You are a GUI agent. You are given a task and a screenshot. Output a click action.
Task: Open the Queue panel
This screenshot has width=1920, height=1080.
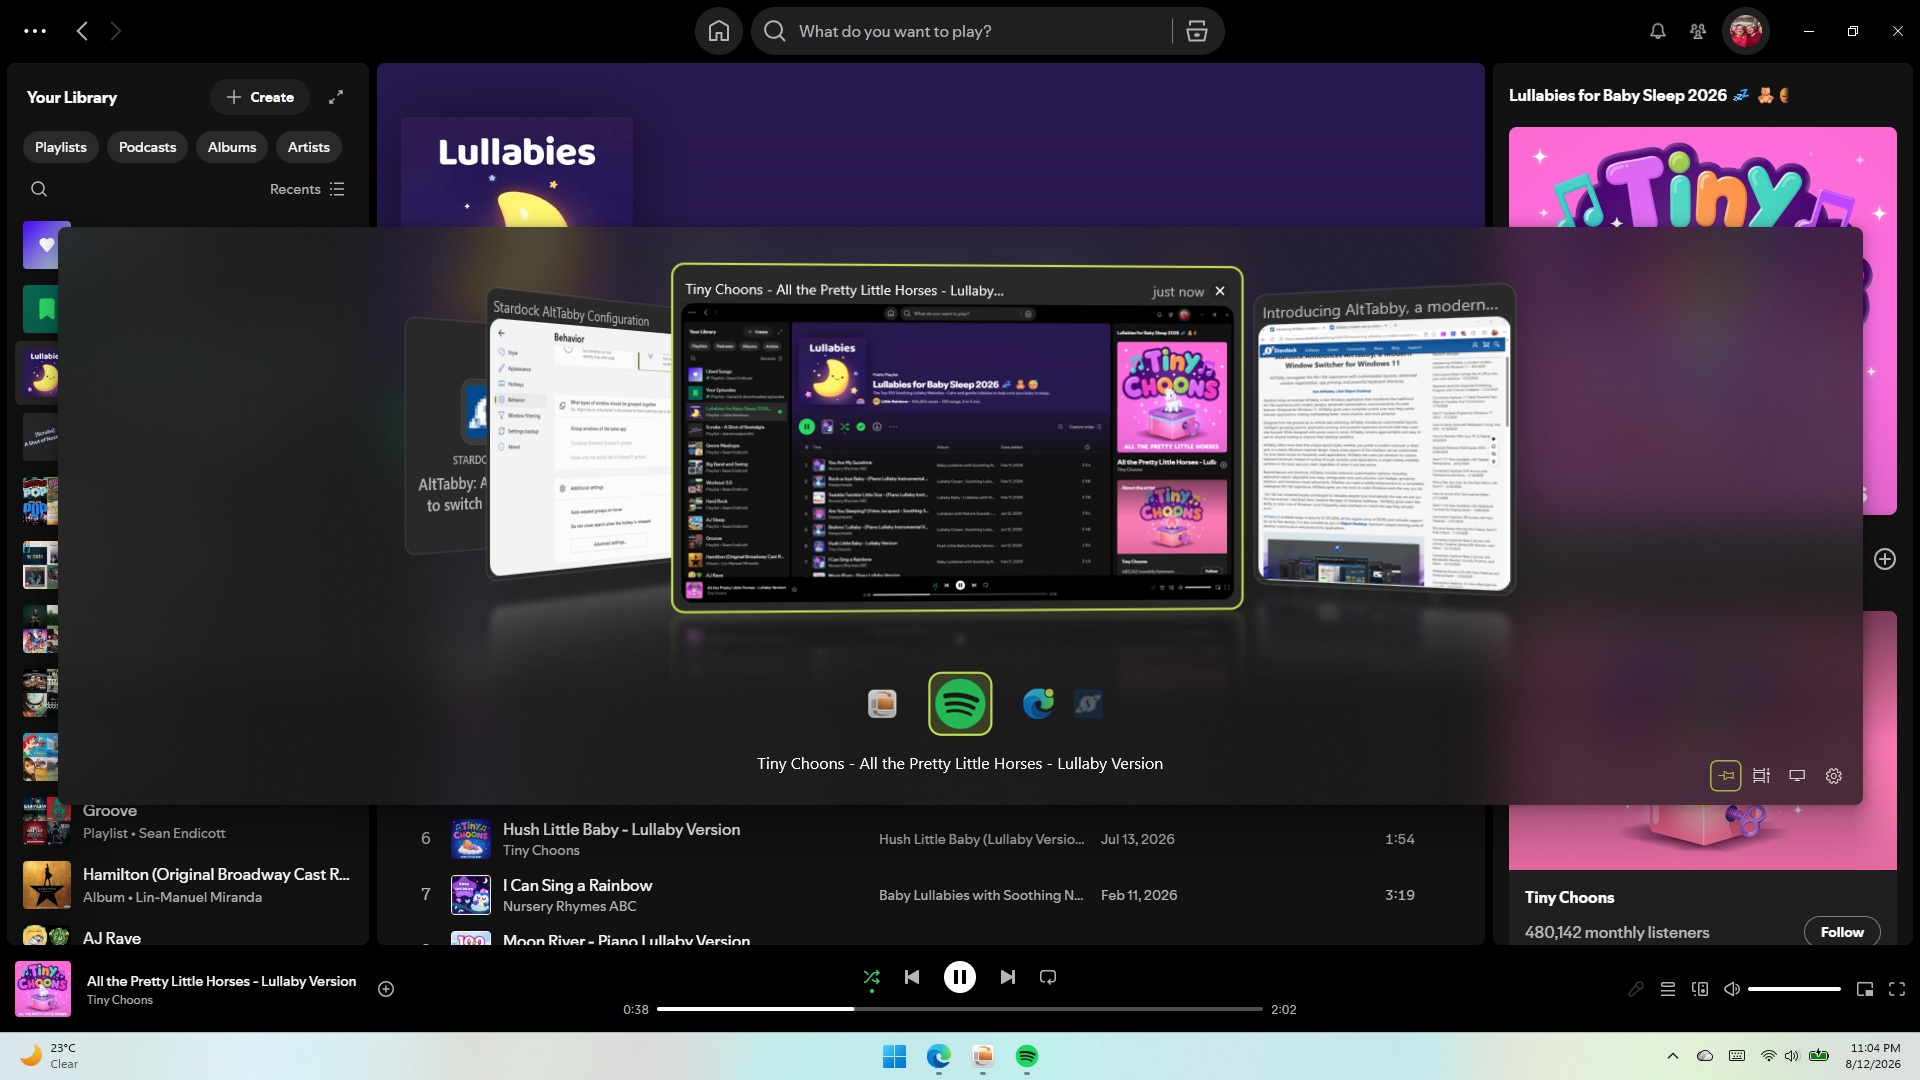(x=1668, y=989)
